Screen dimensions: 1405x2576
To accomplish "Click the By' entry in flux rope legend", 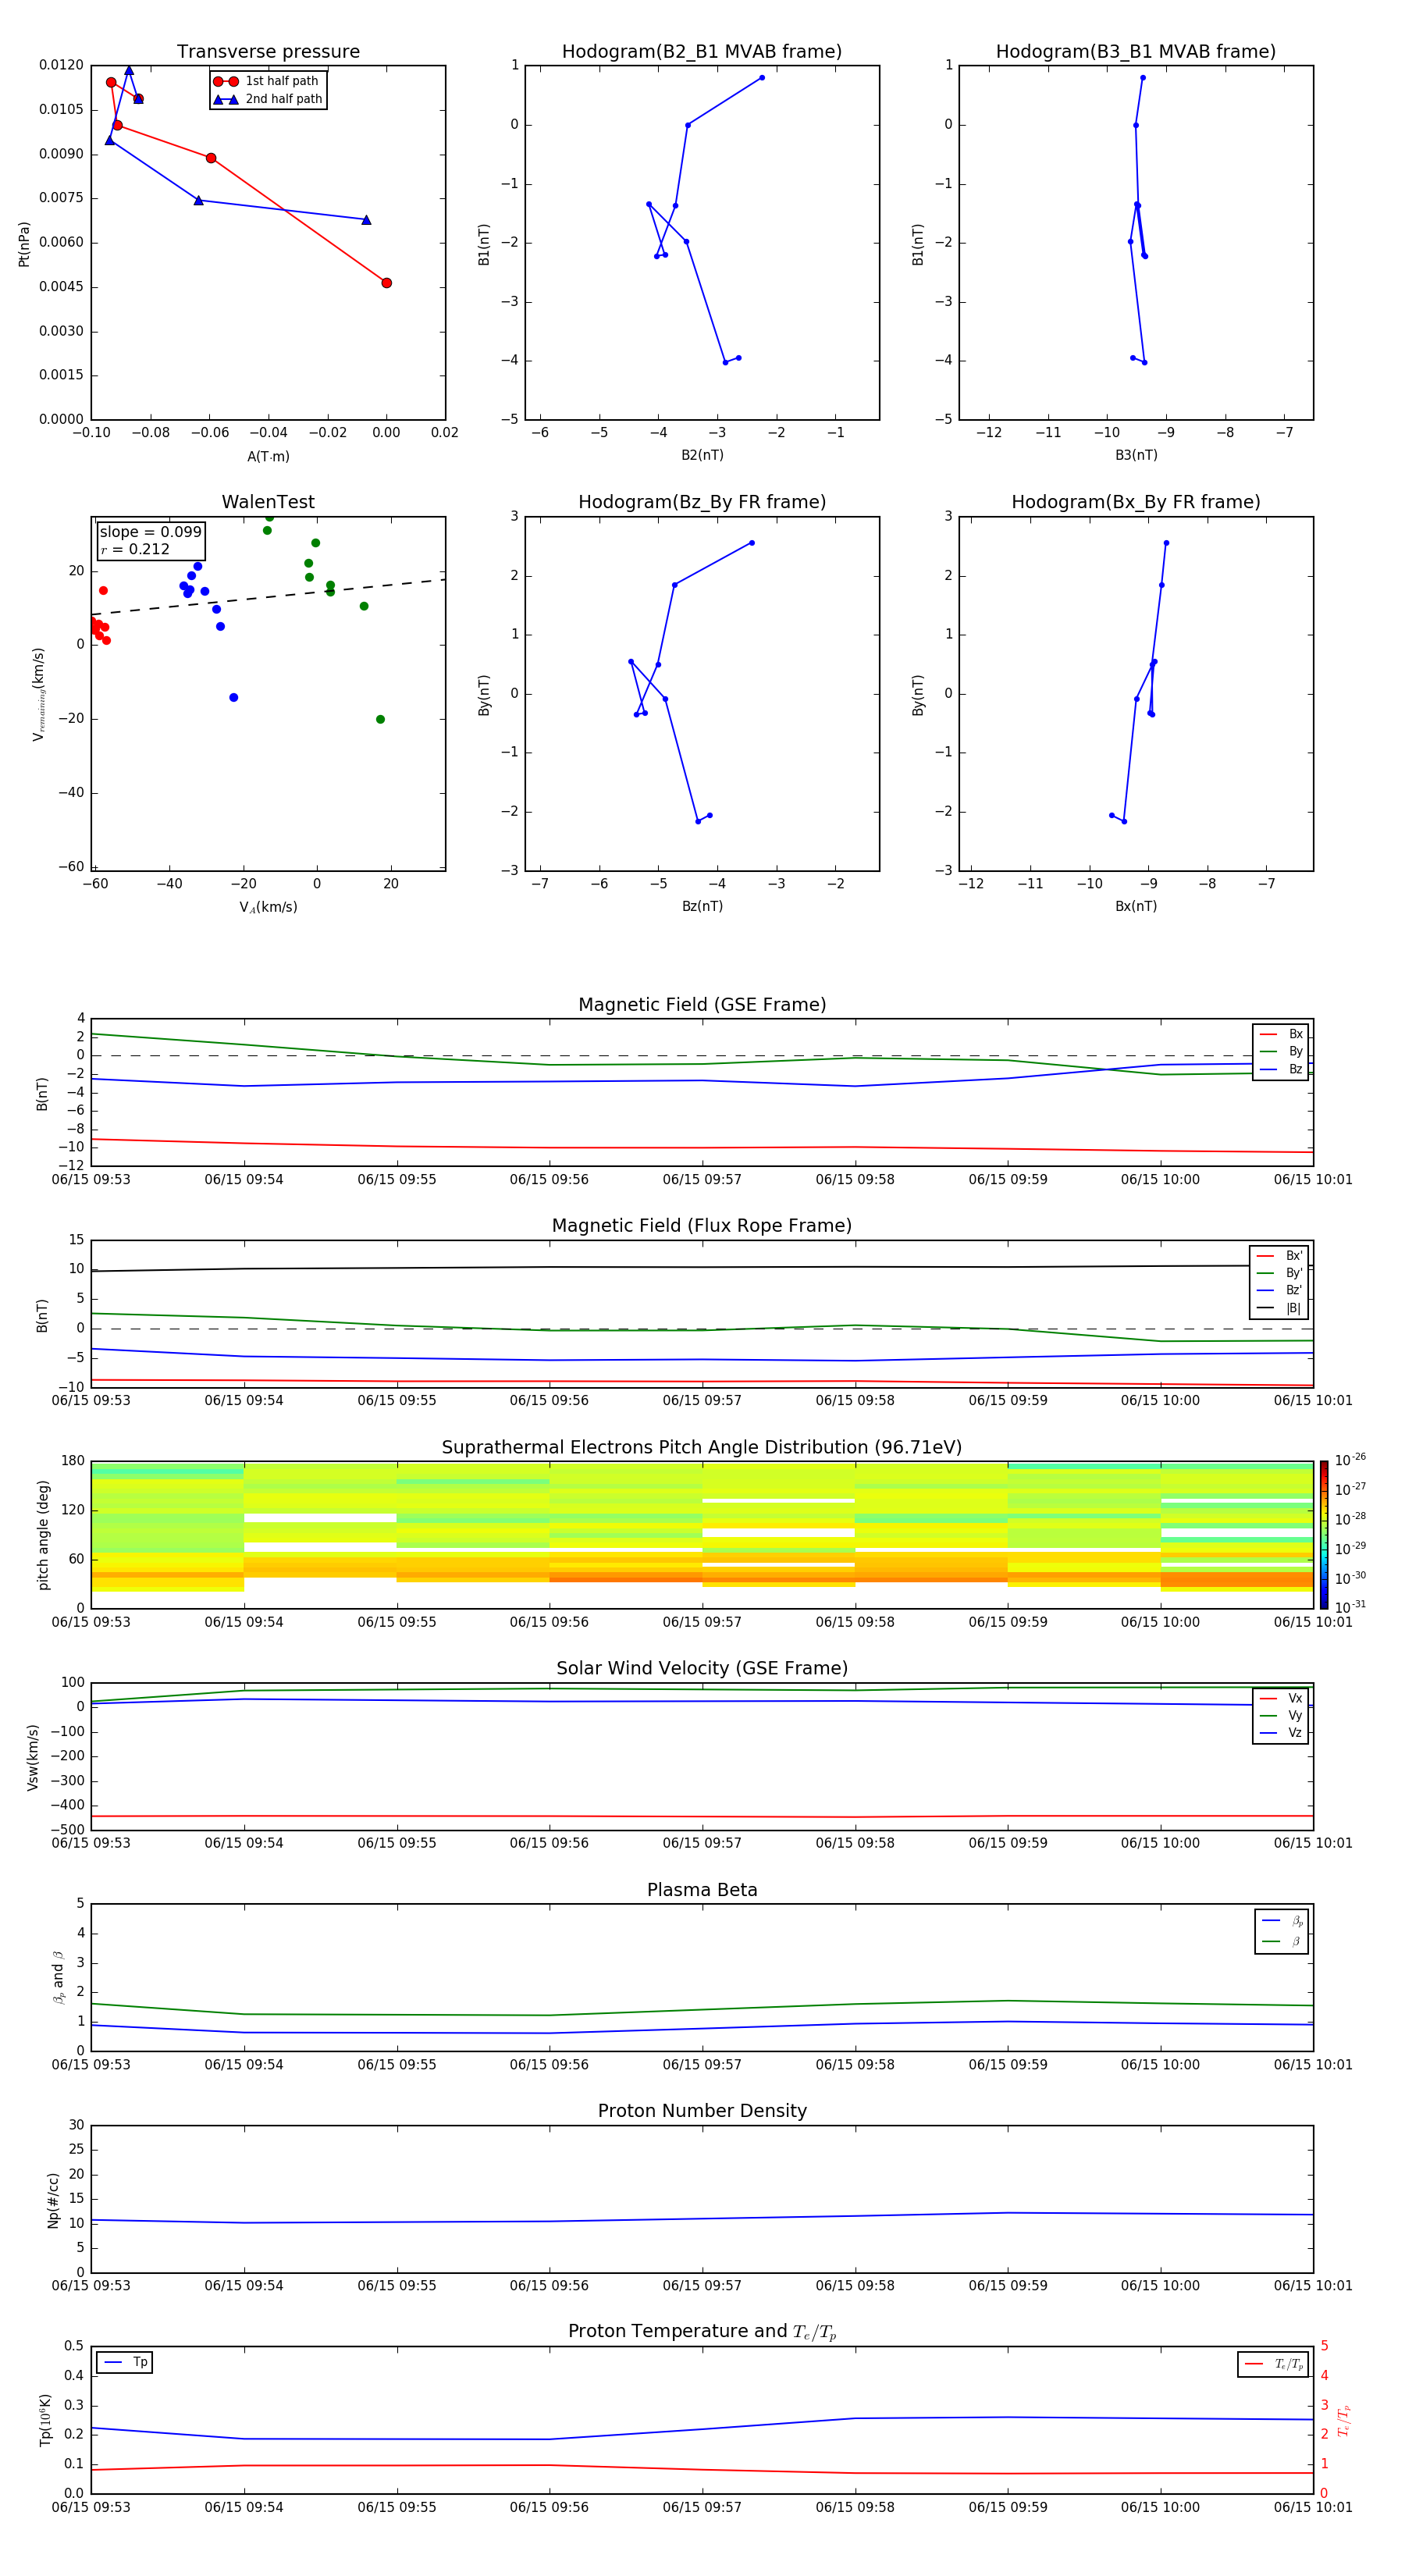I will click(x=1279, y=1273).
